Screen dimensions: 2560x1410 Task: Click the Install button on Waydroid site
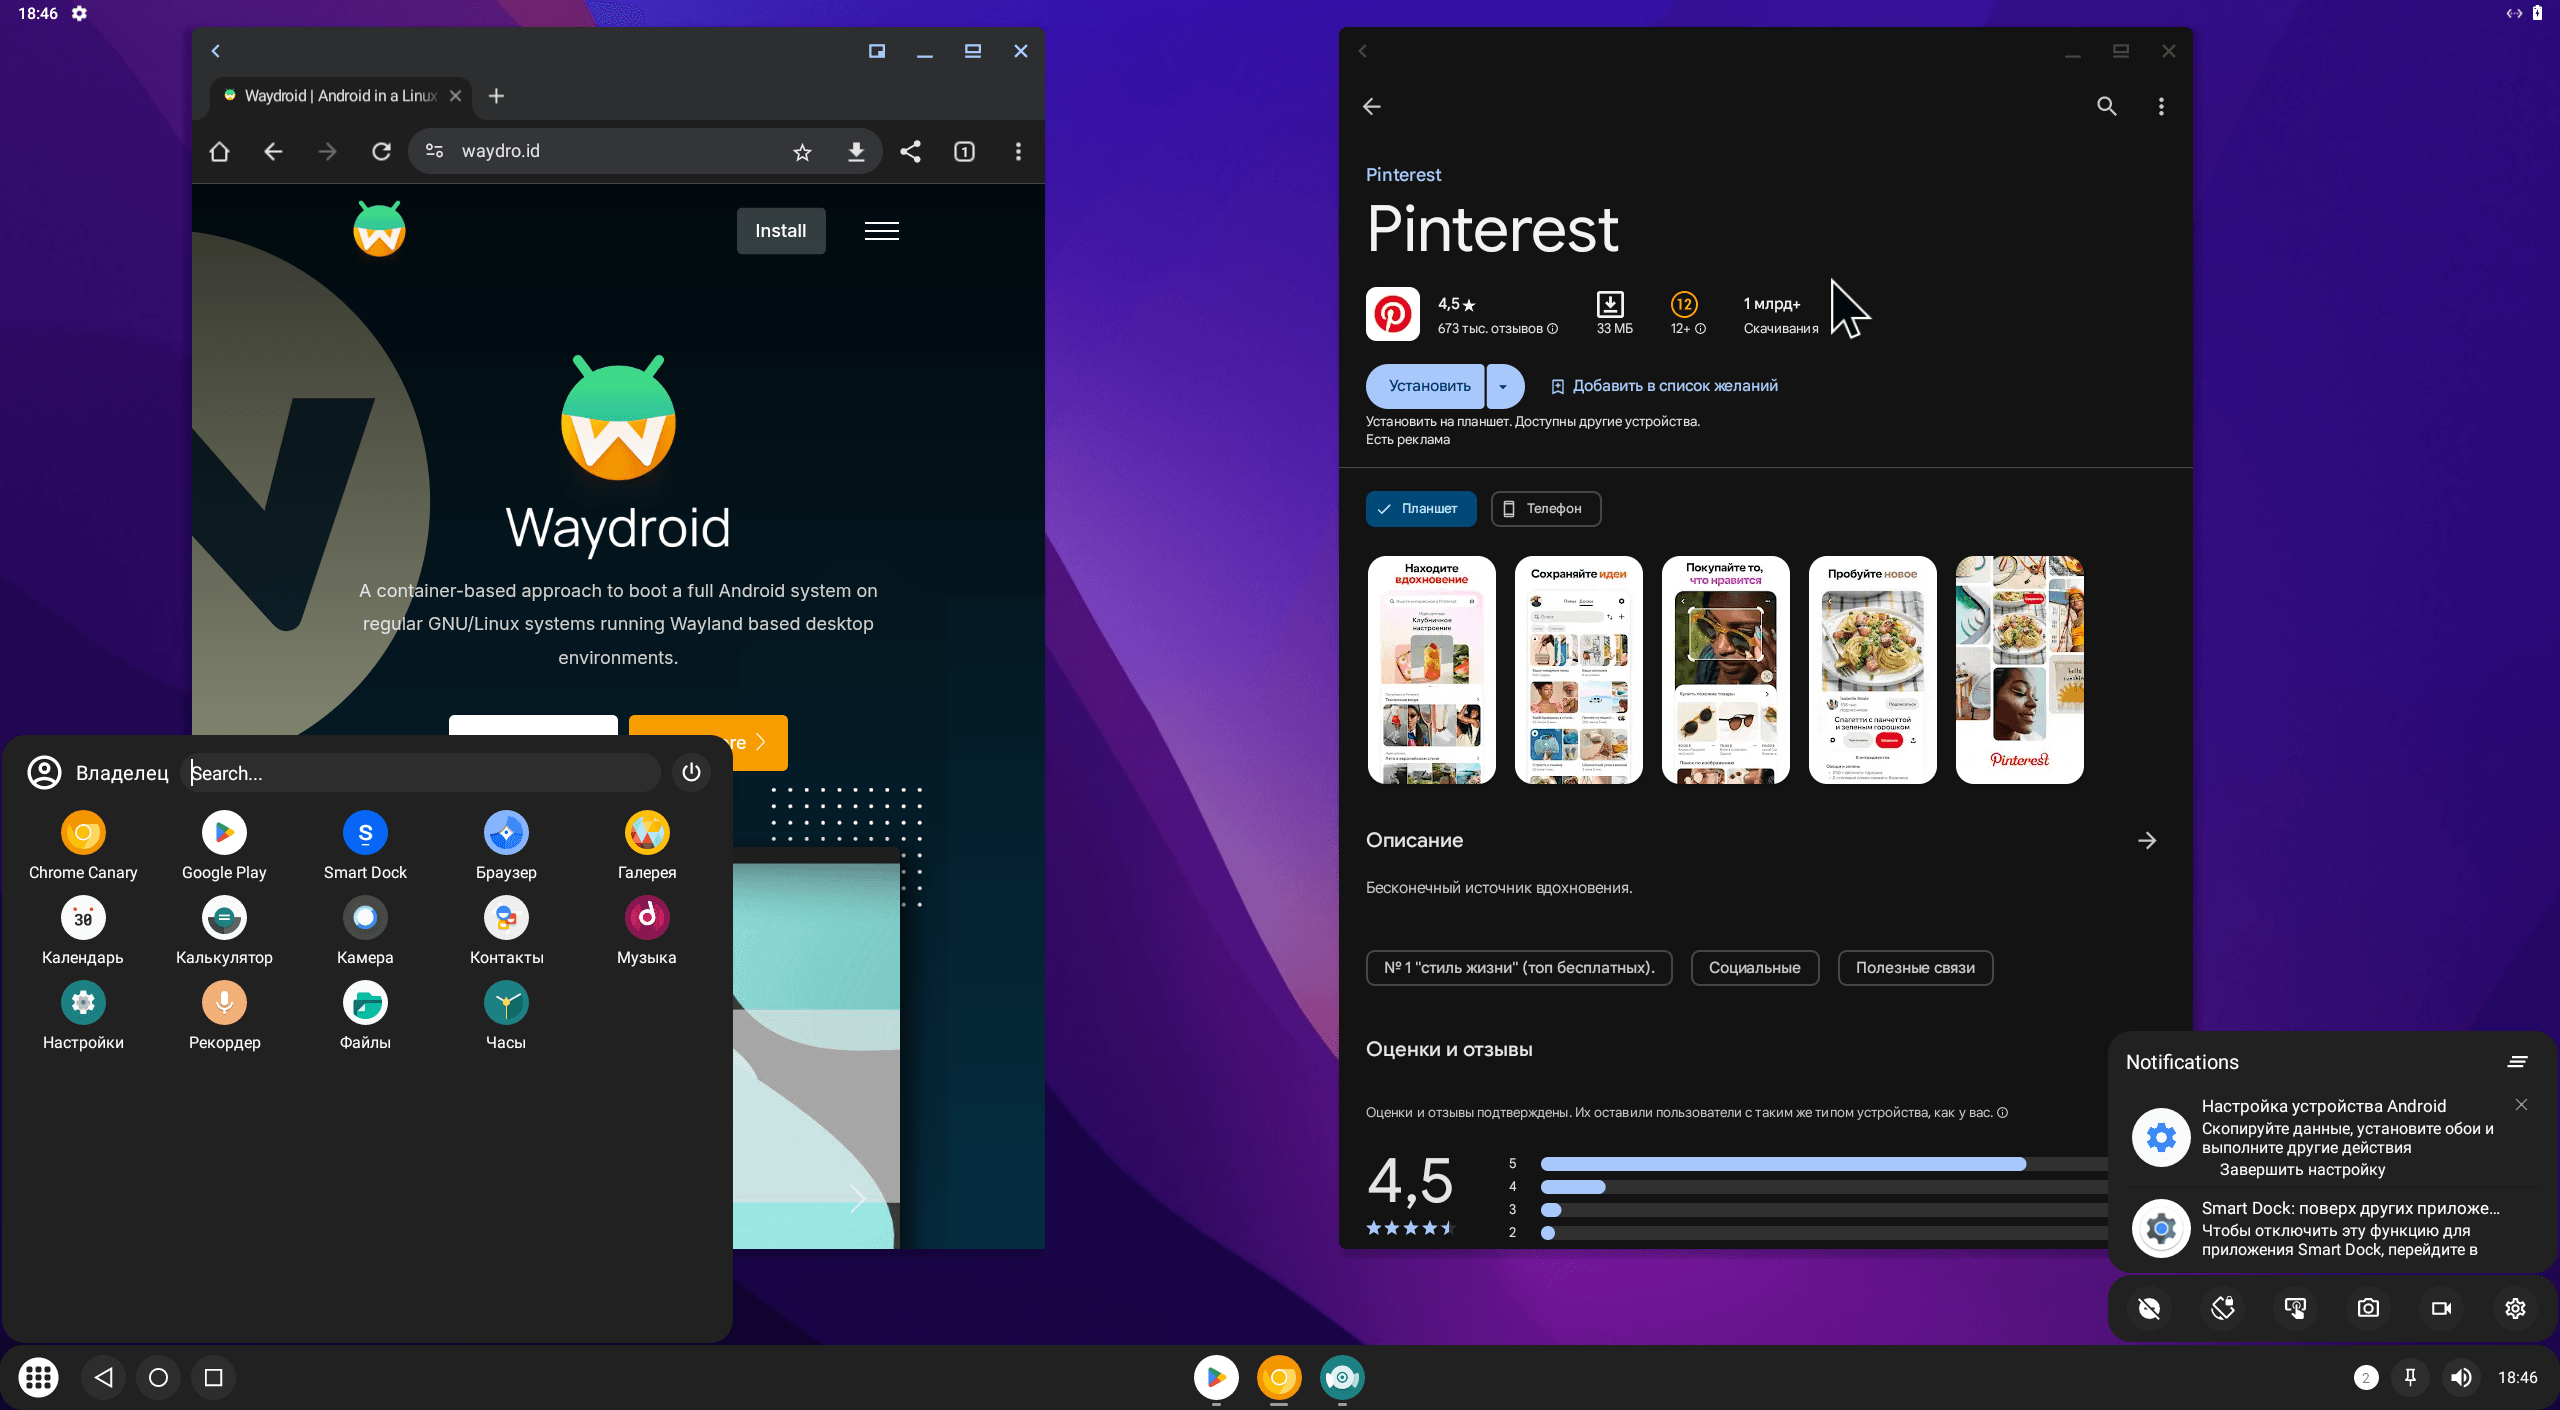781,231
